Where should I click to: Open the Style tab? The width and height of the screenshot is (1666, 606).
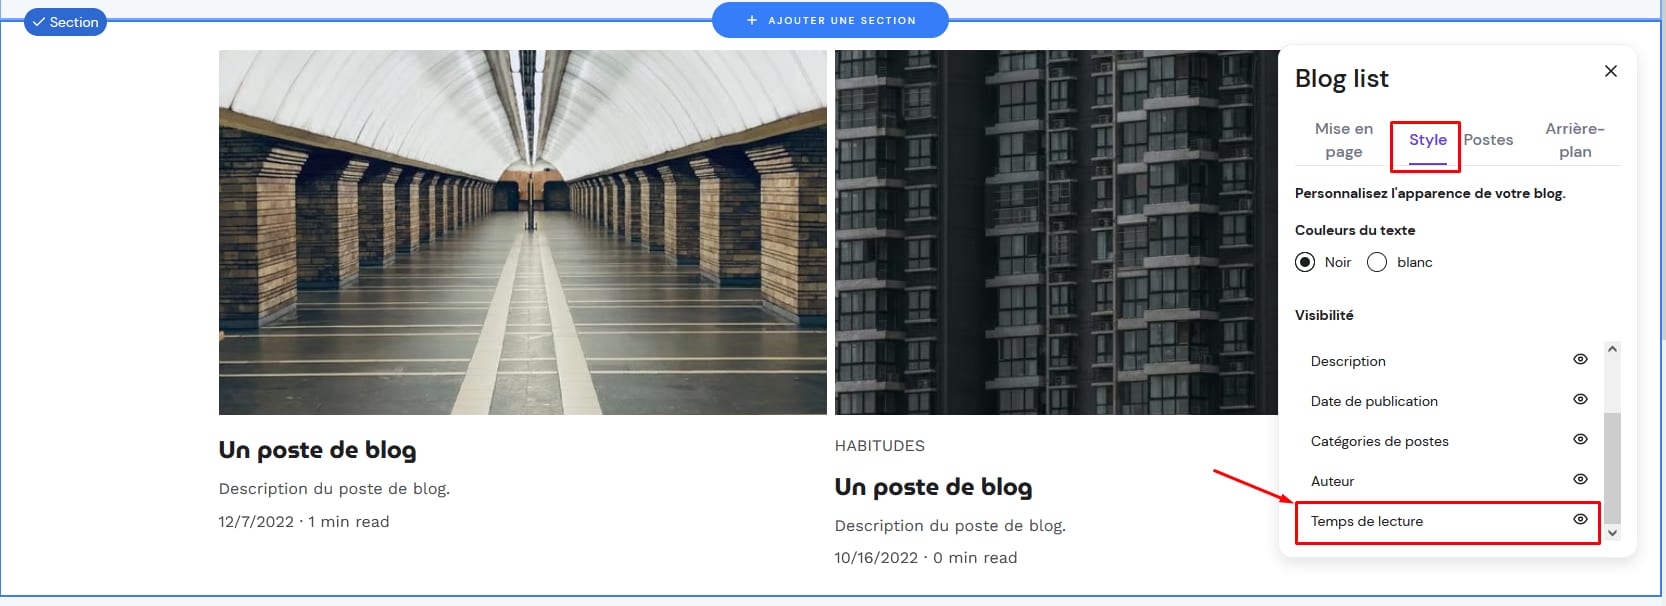pos(1427,140)
